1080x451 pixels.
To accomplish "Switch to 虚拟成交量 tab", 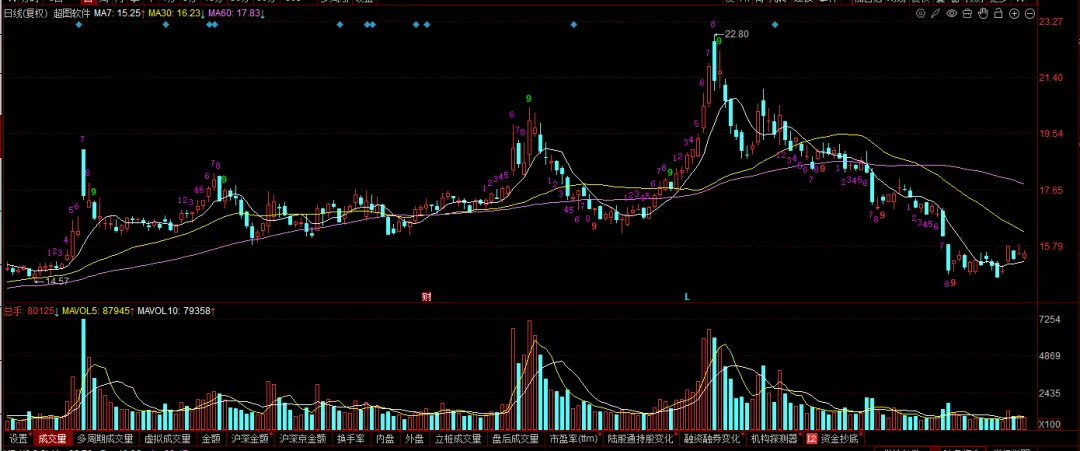I will (167, 438).
